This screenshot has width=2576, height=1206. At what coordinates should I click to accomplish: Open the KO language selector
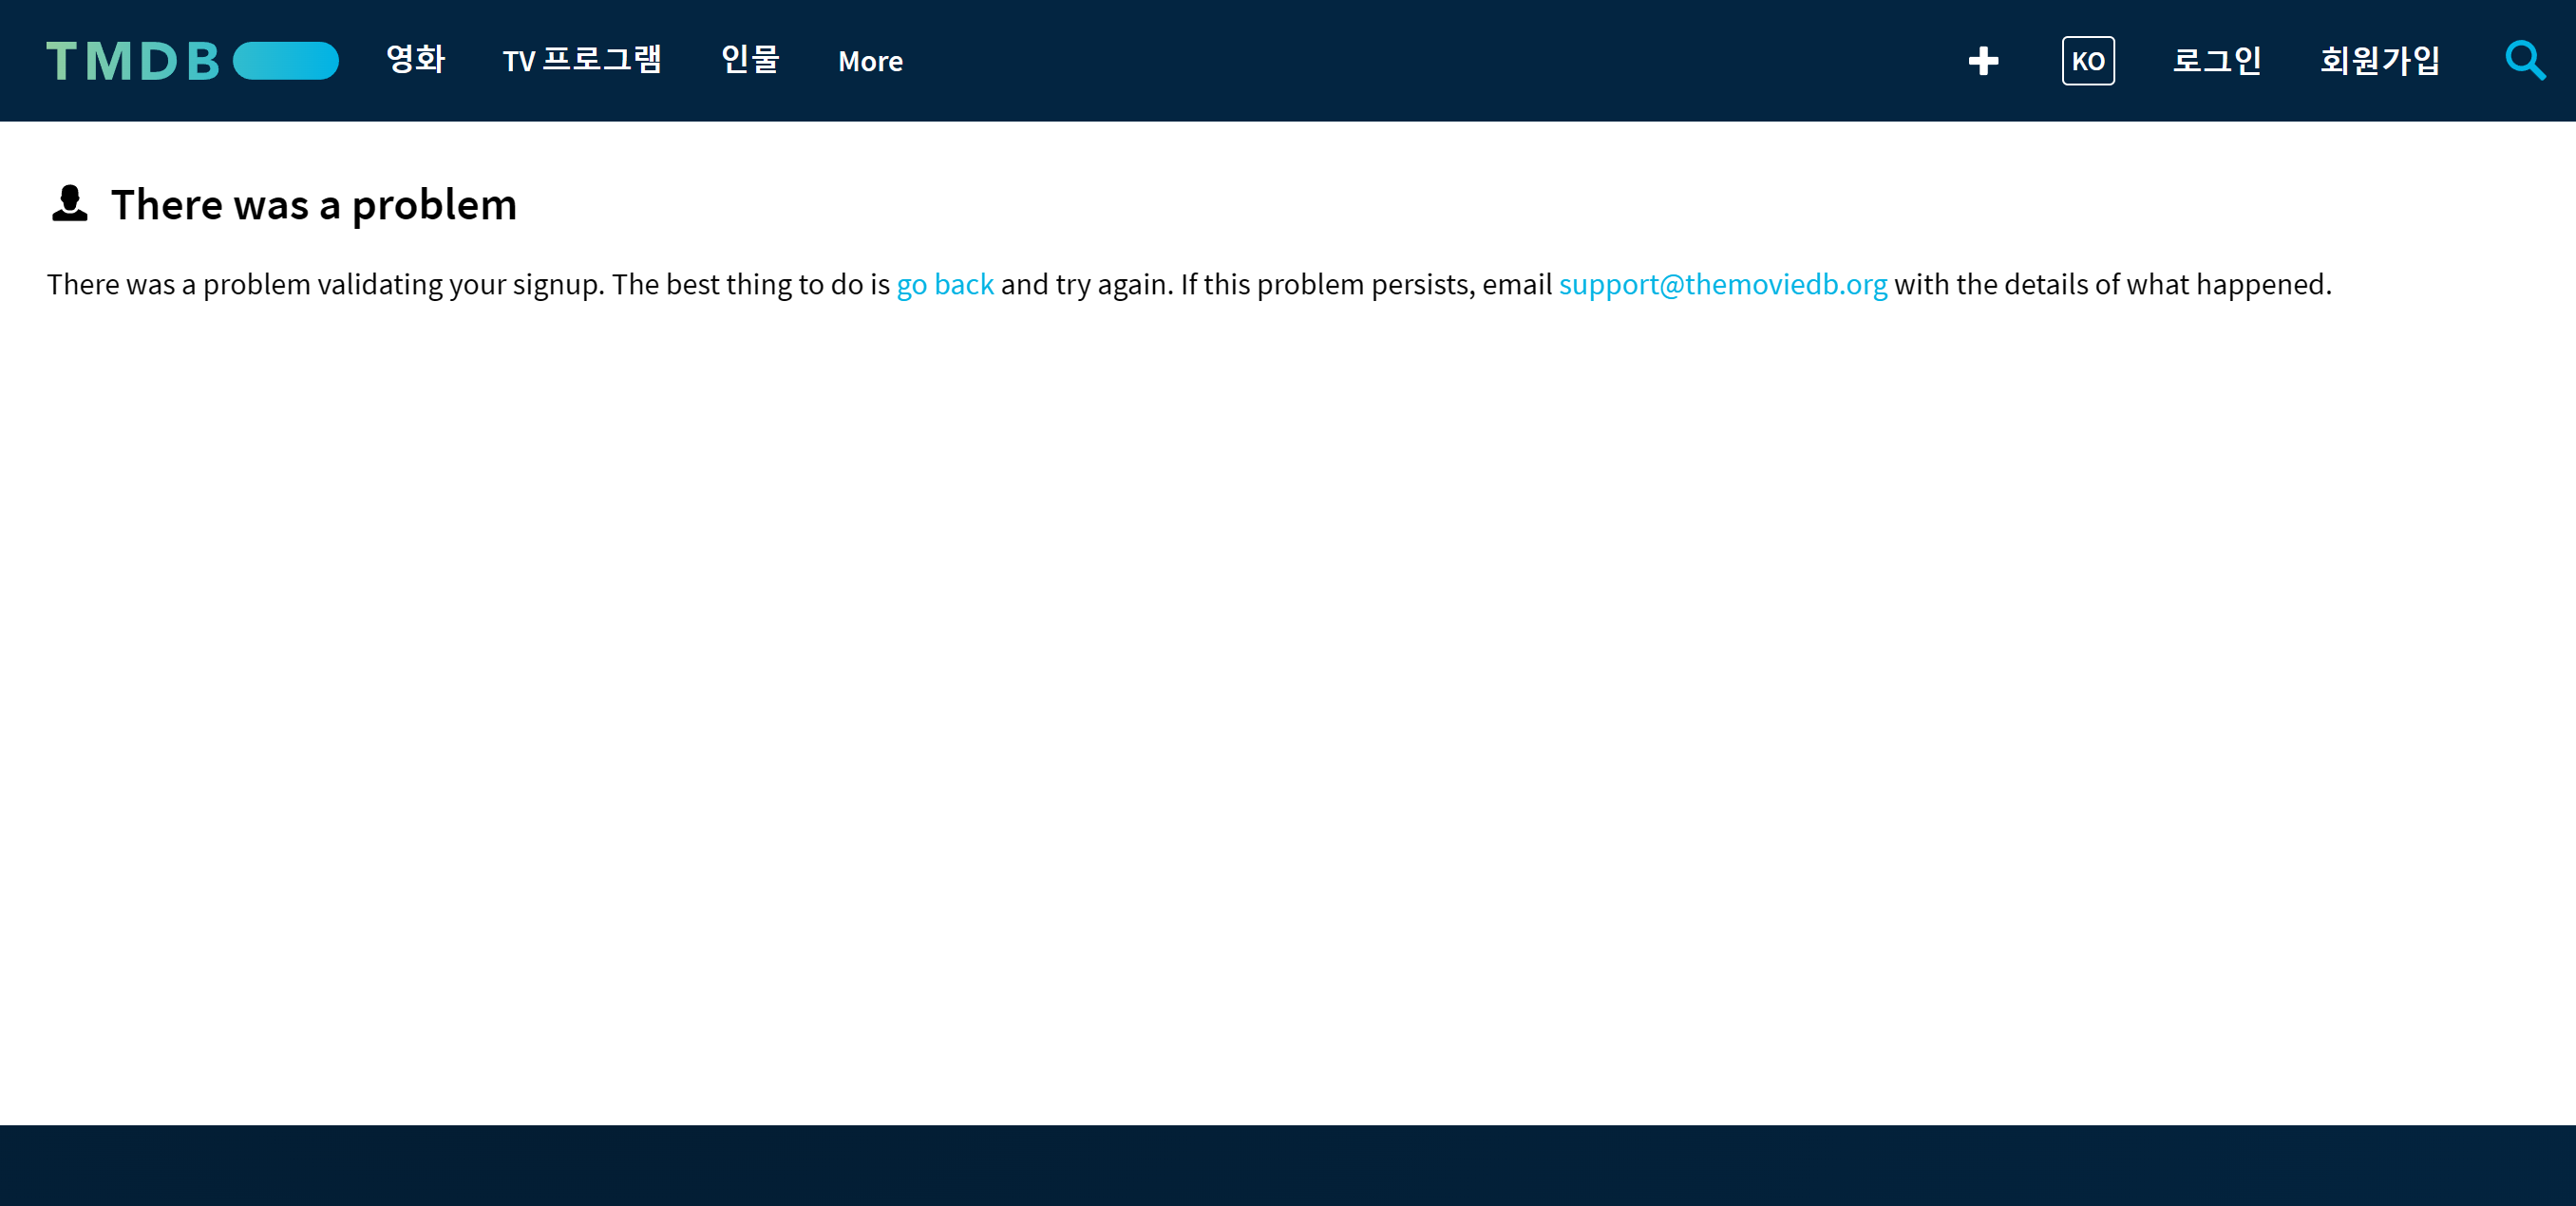point(2088,61)
